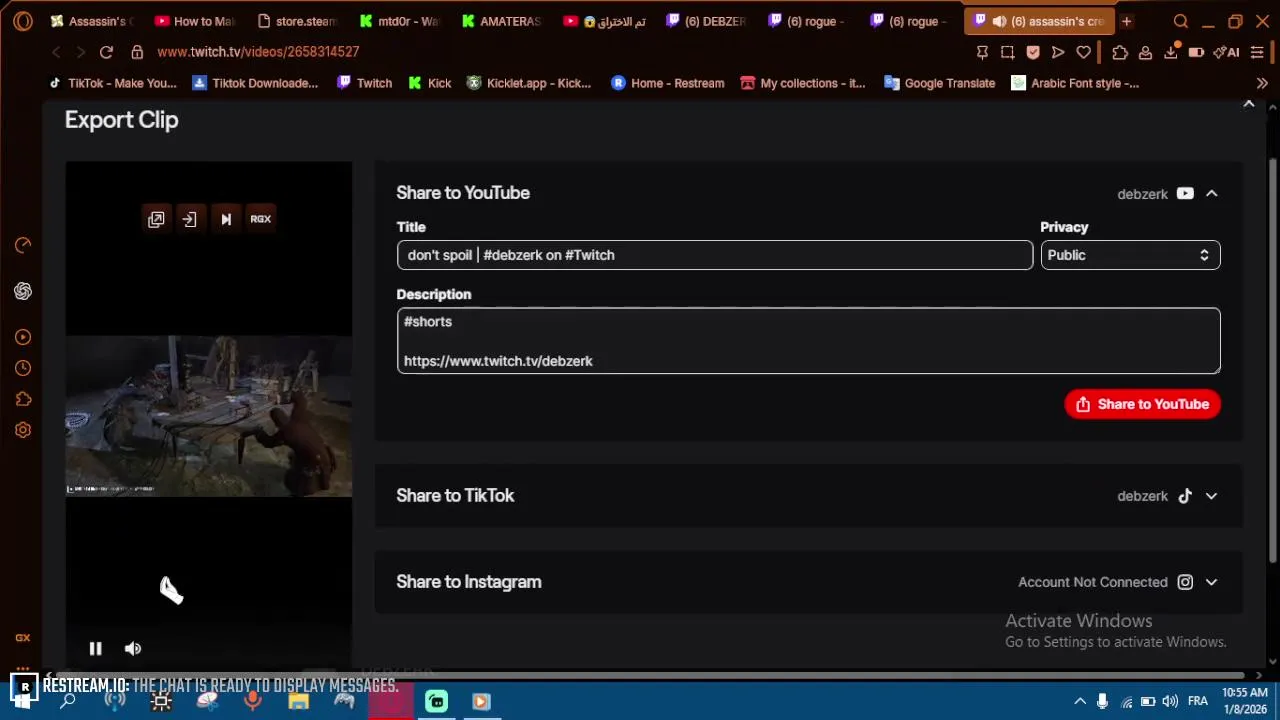Open volume control in system tray
This screenshot has width=1280, height=720.
(1169, 701)
